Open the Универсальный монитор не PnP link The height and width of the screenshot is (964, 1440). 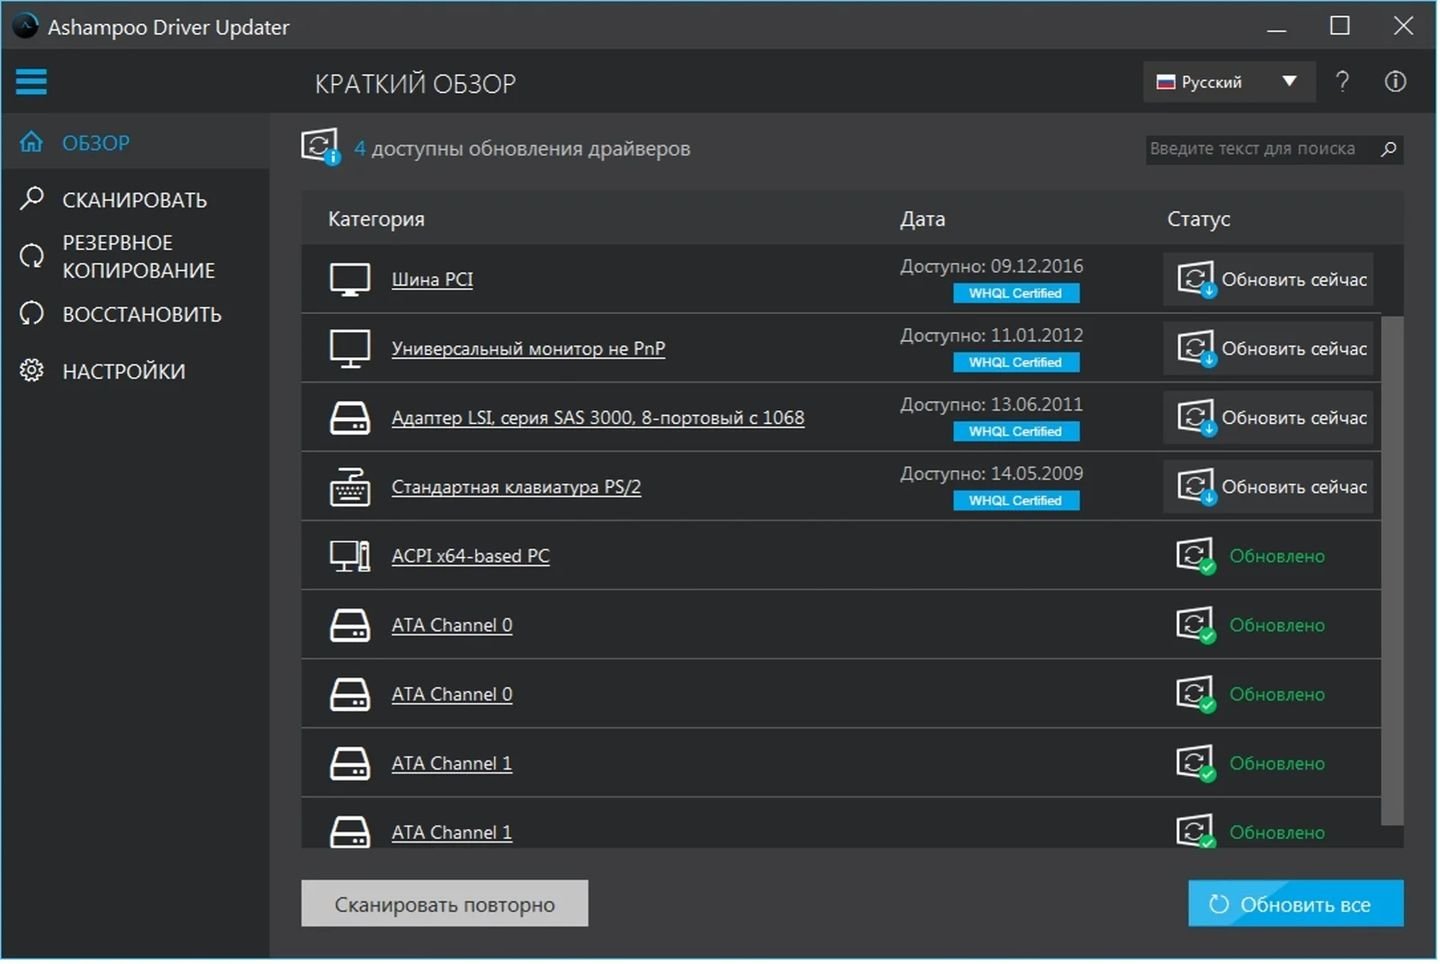click(528, 349)
